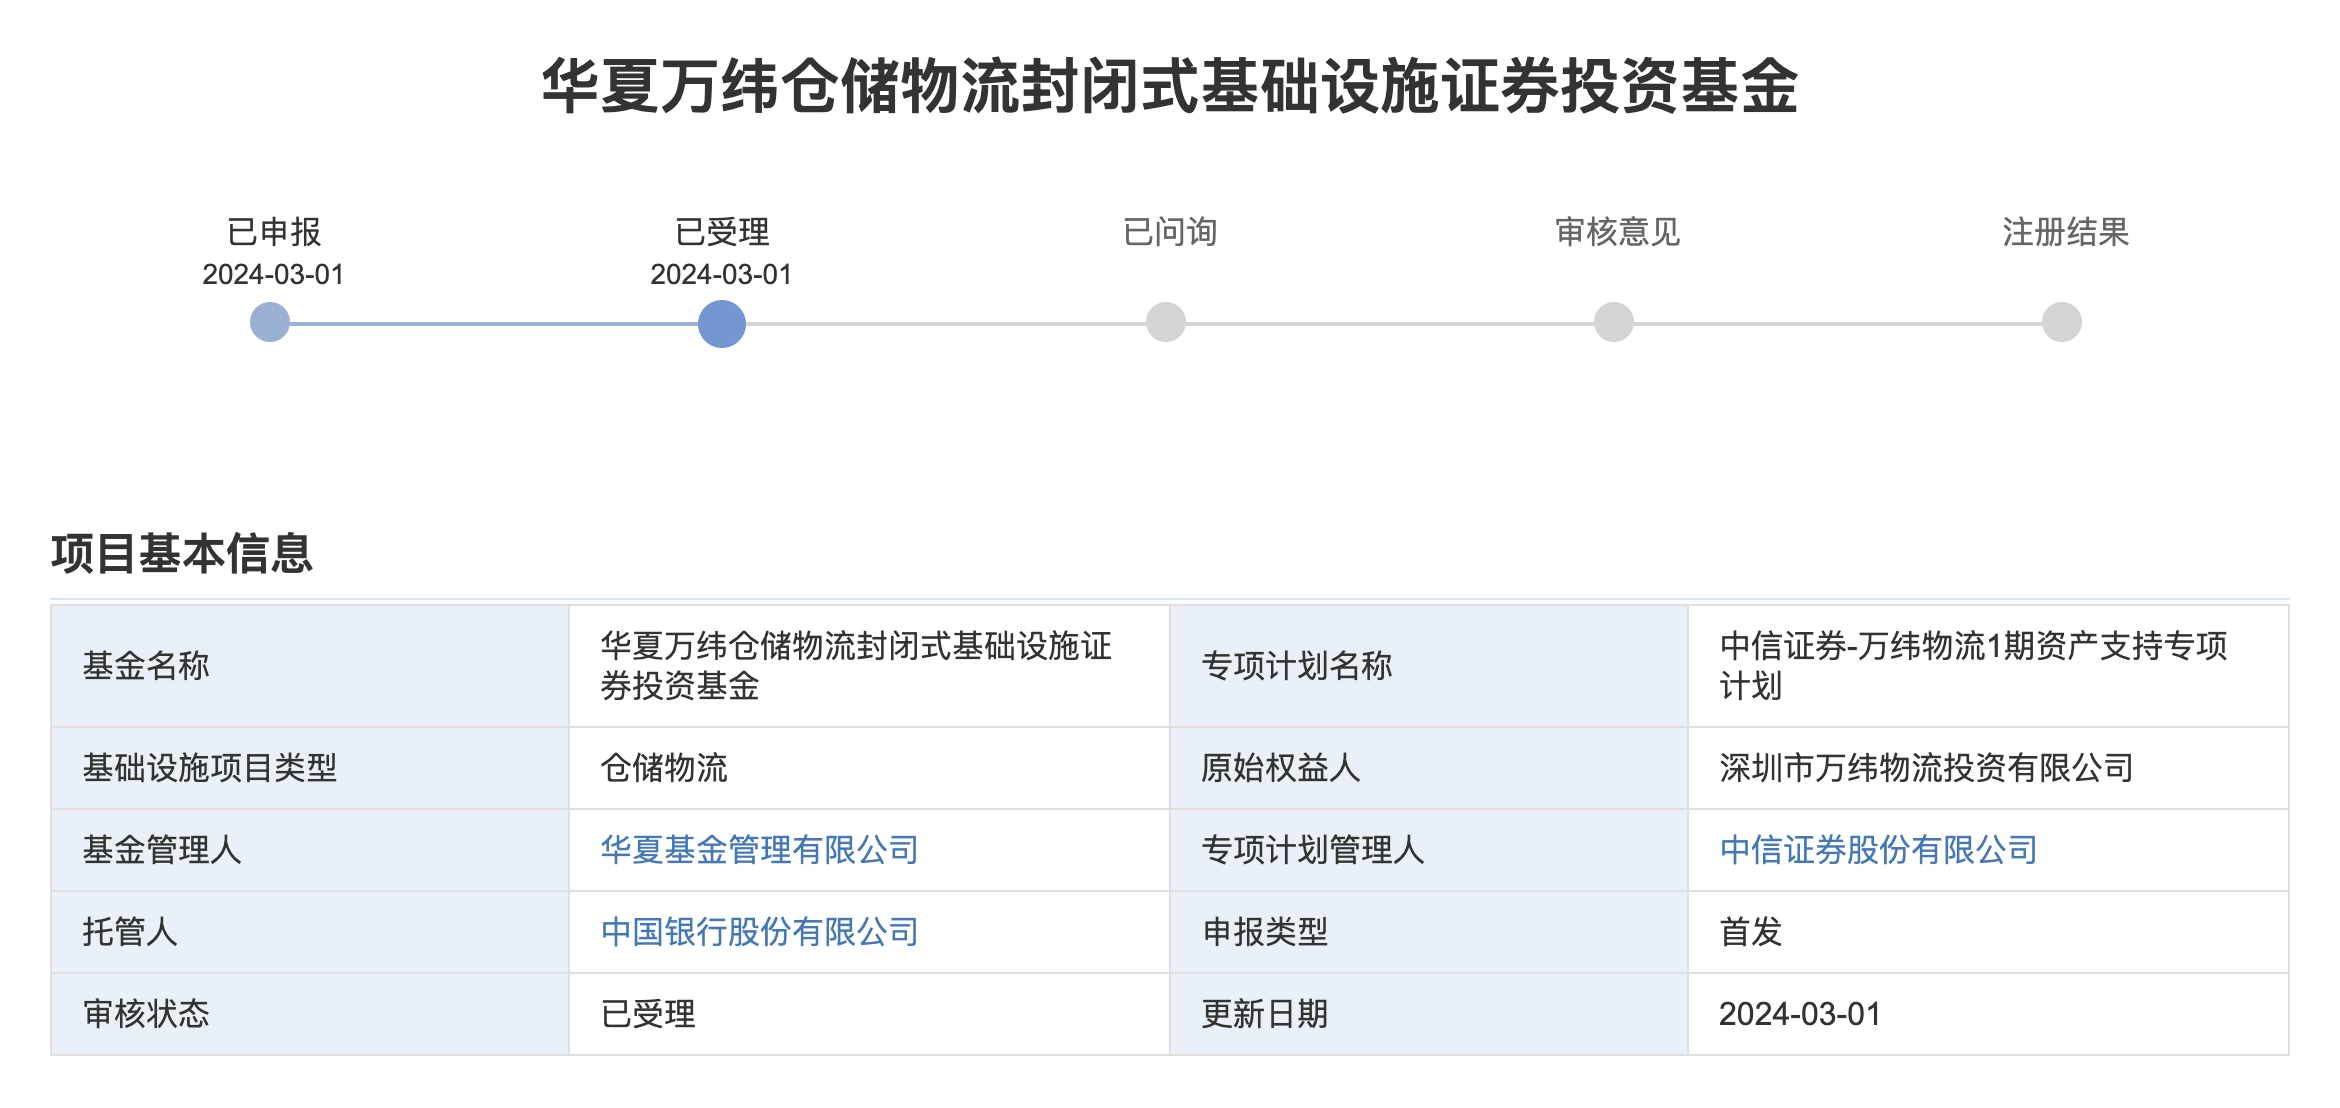Click the 专项计划名称 label cell
The height and width of the screenshot is (1108, 2340).
1429,666
